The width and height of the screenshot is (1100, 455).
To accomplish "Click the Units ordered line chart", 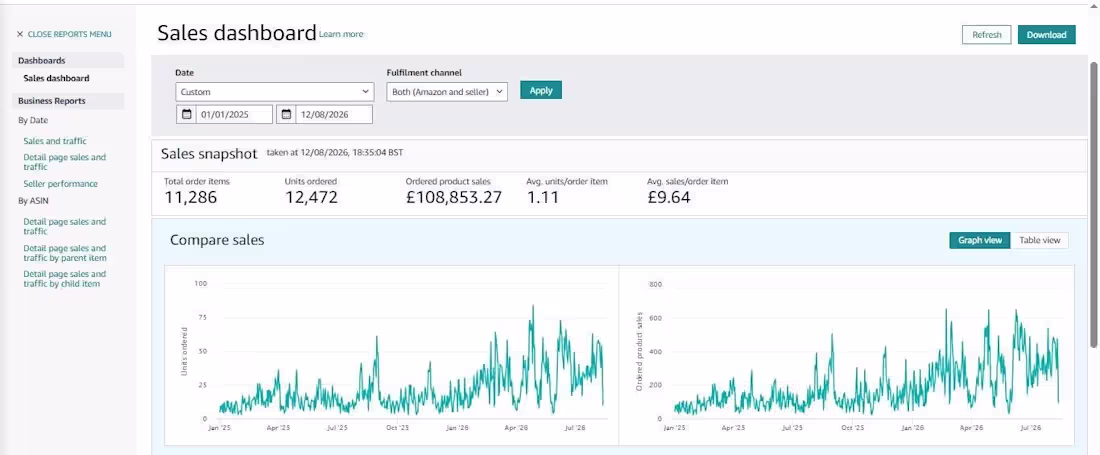I will pos(410,361).
